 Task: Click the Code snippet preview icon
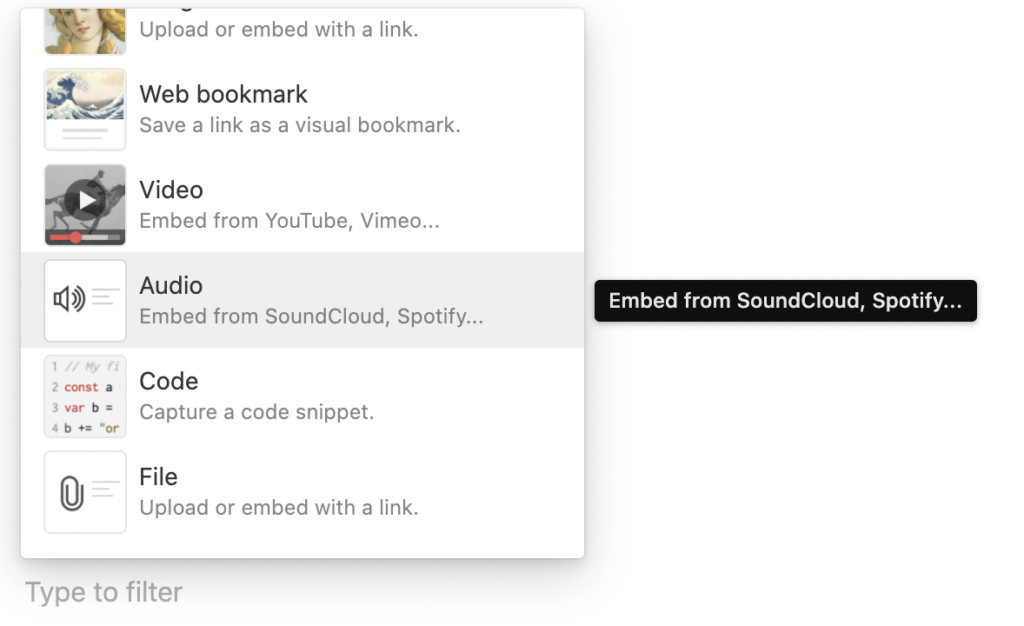(x=85, y=396)
